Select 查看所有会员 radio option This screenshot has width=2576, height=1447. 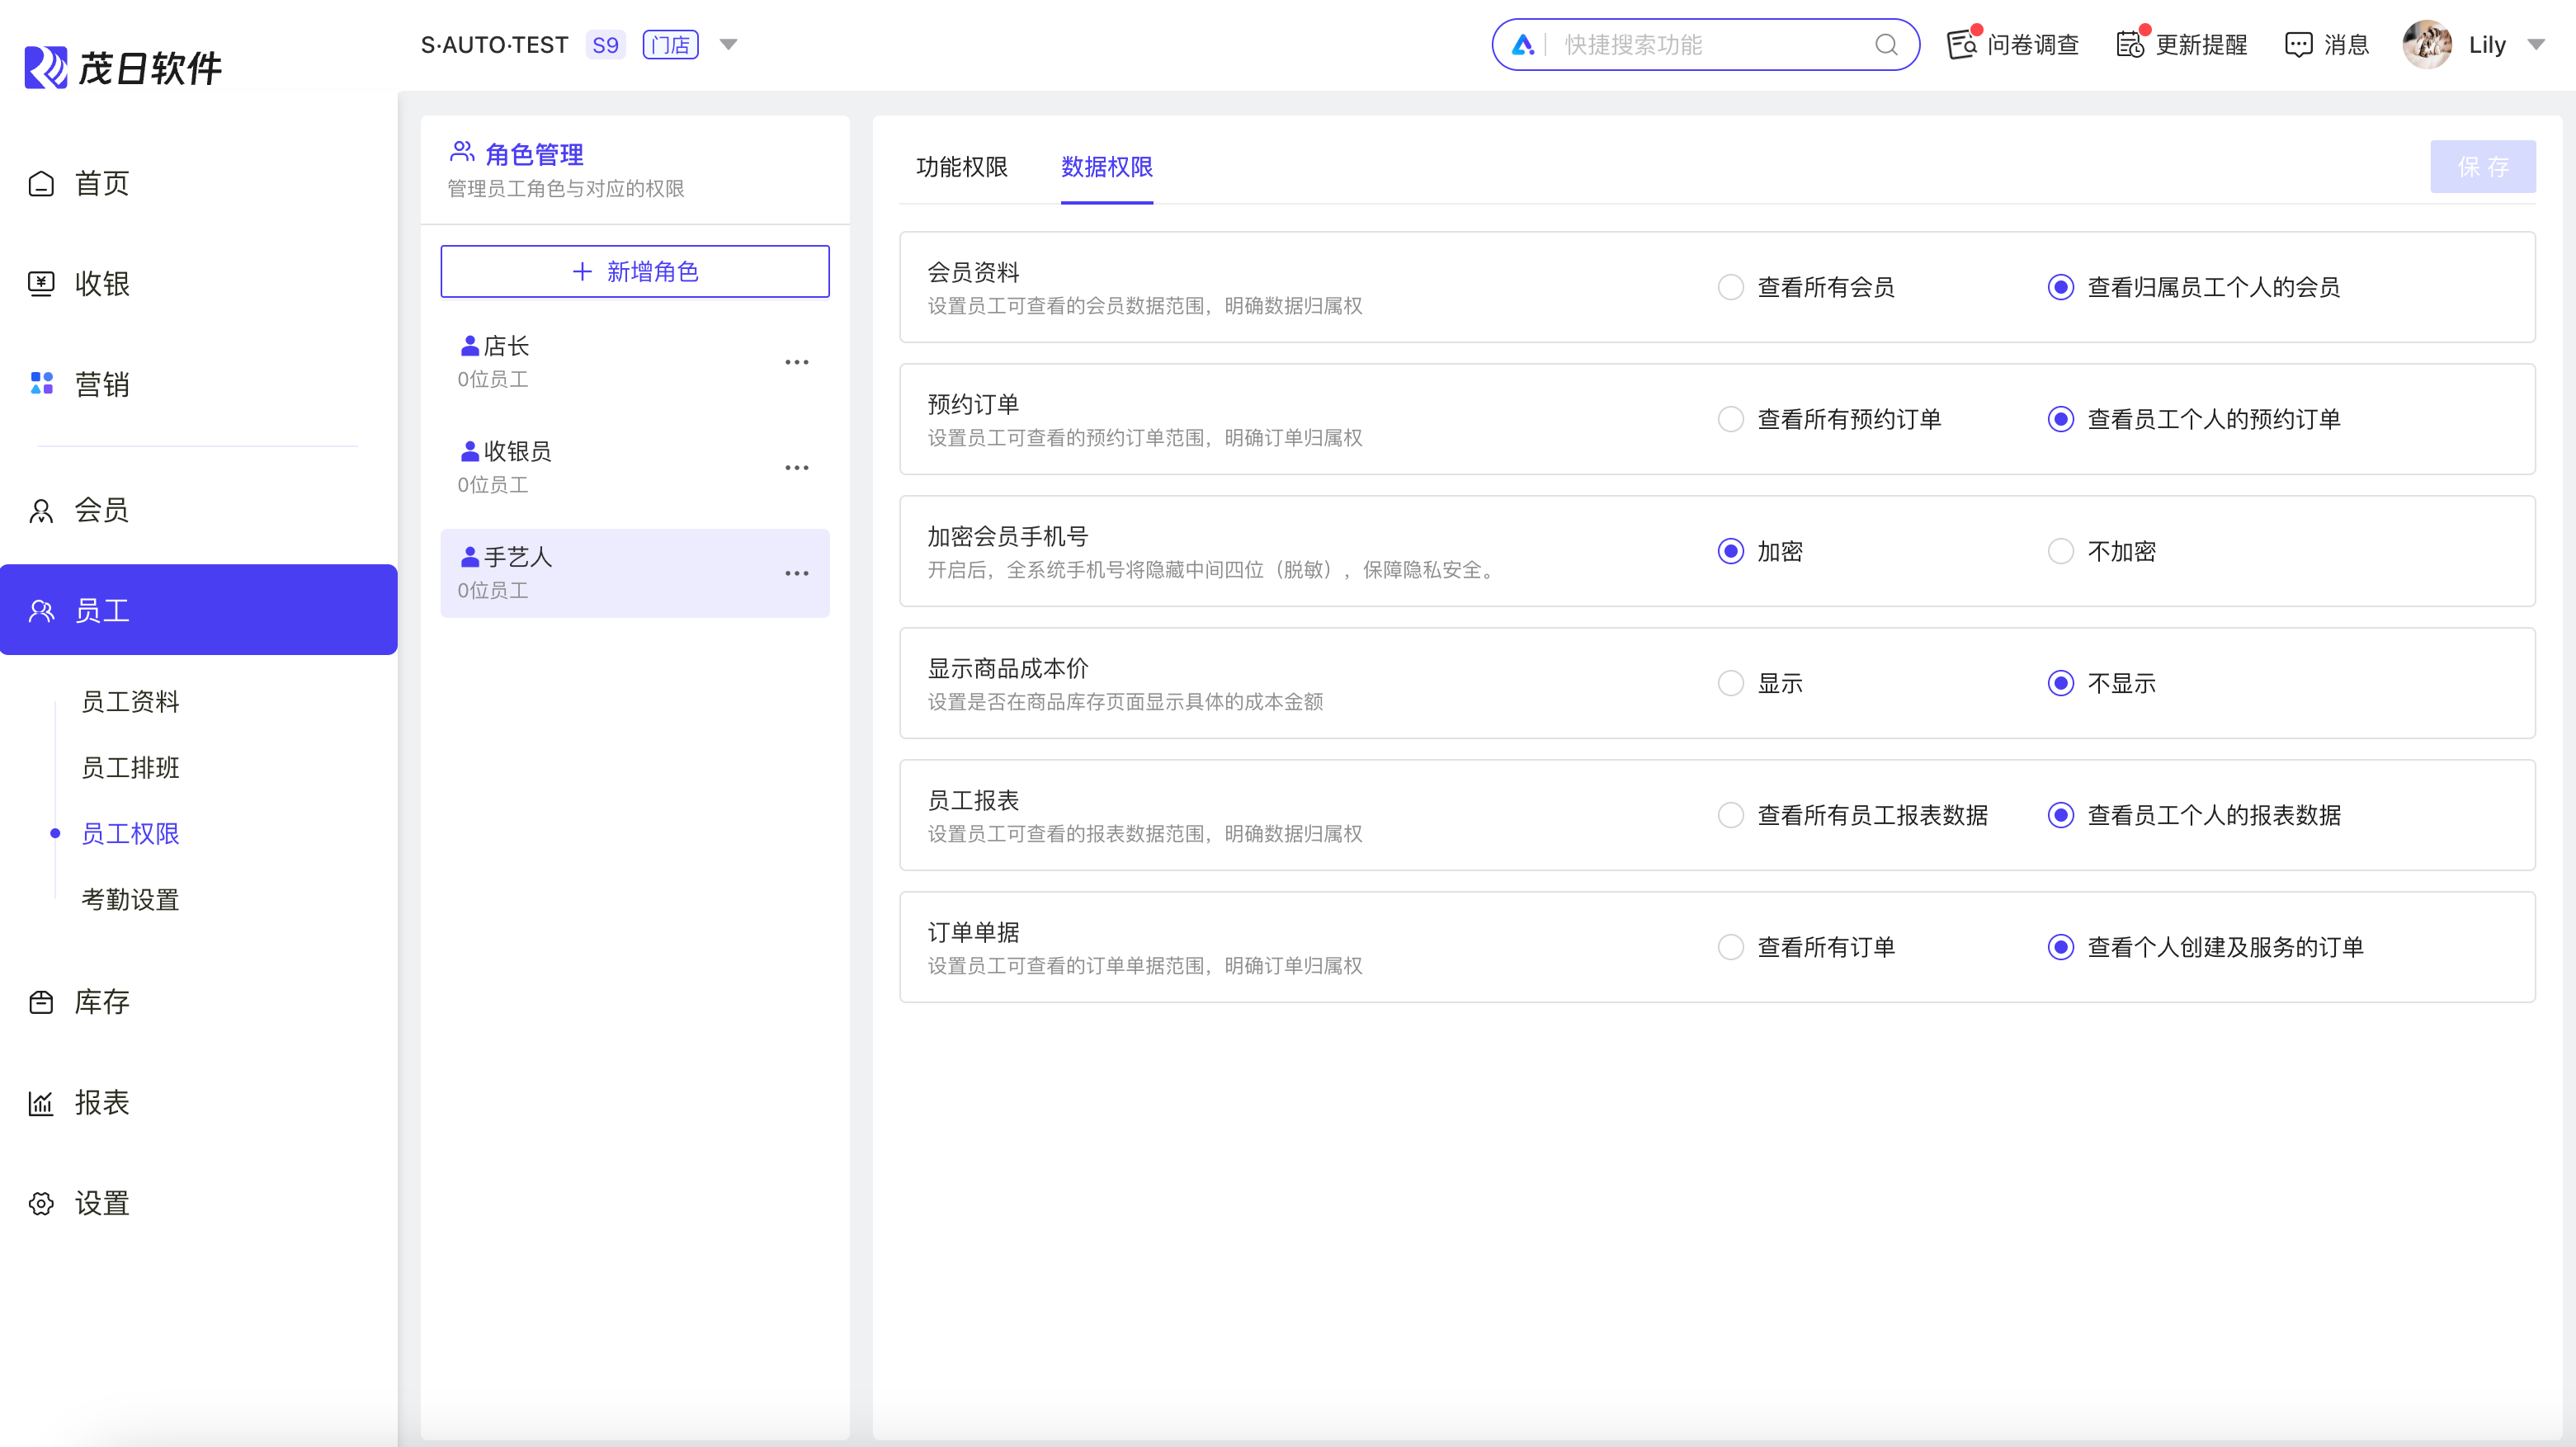coord(1731,287)
